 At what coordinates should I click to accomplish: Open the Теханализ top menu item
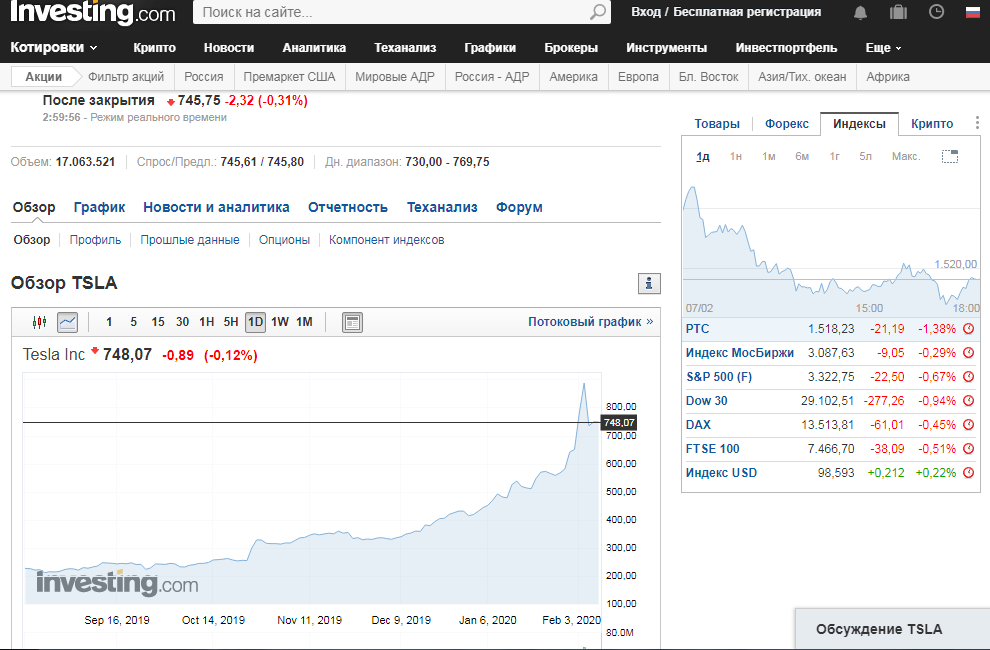(405, 48)
